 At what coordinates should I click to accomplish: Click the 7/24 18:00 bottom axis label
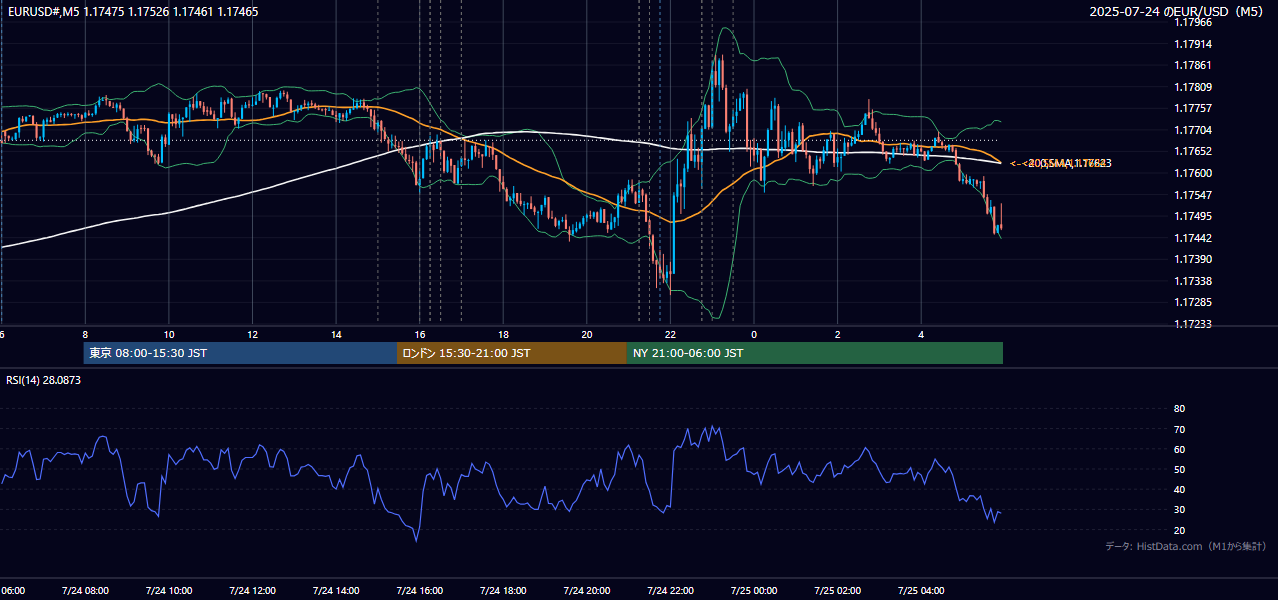coord(503,590)
